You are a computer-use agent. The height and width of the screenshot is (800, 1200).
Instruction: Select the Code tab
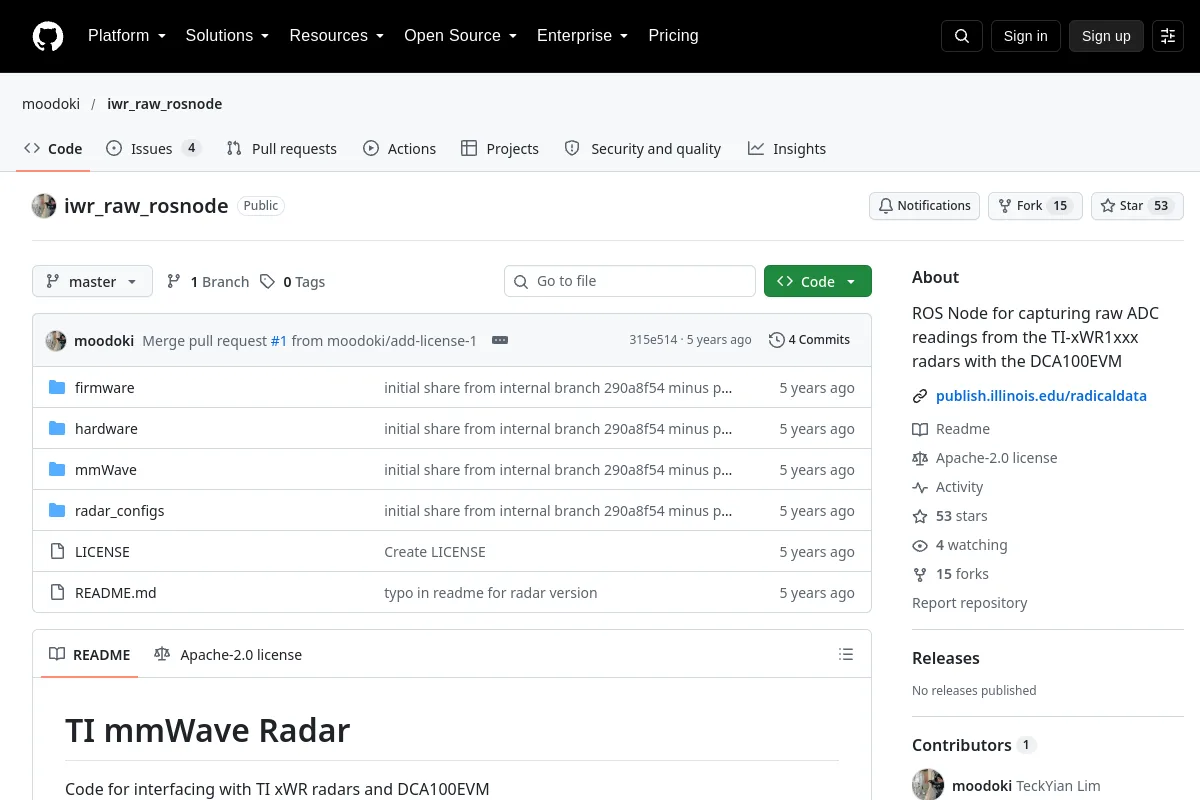click(54, 149)
